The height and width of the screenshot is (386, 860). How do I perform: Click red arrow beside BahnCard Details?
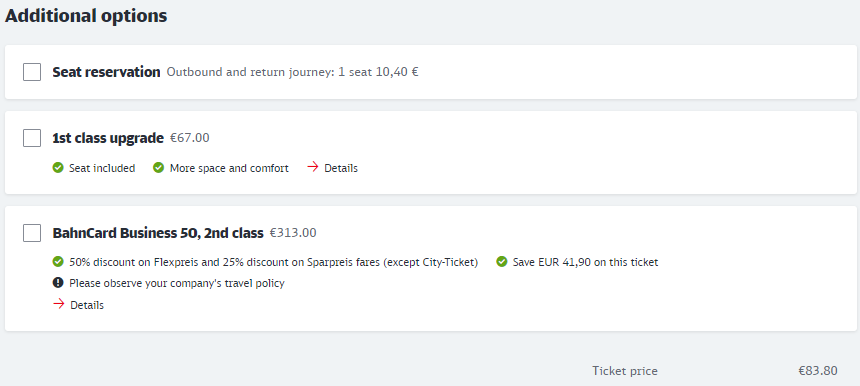click(59, 304)
